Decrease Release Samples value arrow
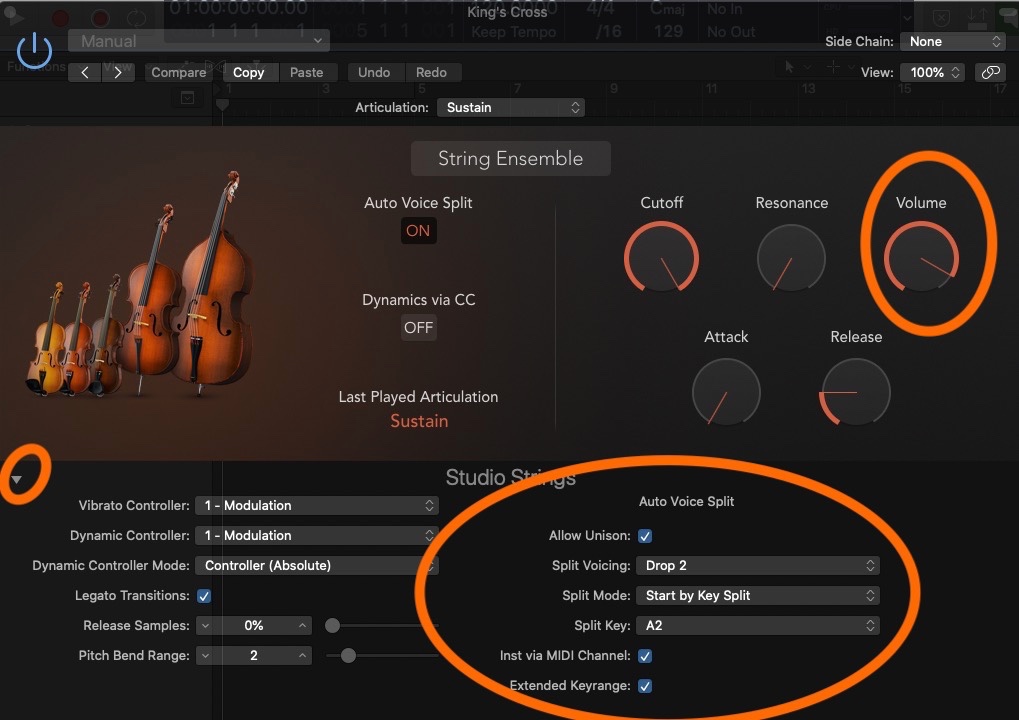 click(x=205, y=626)
